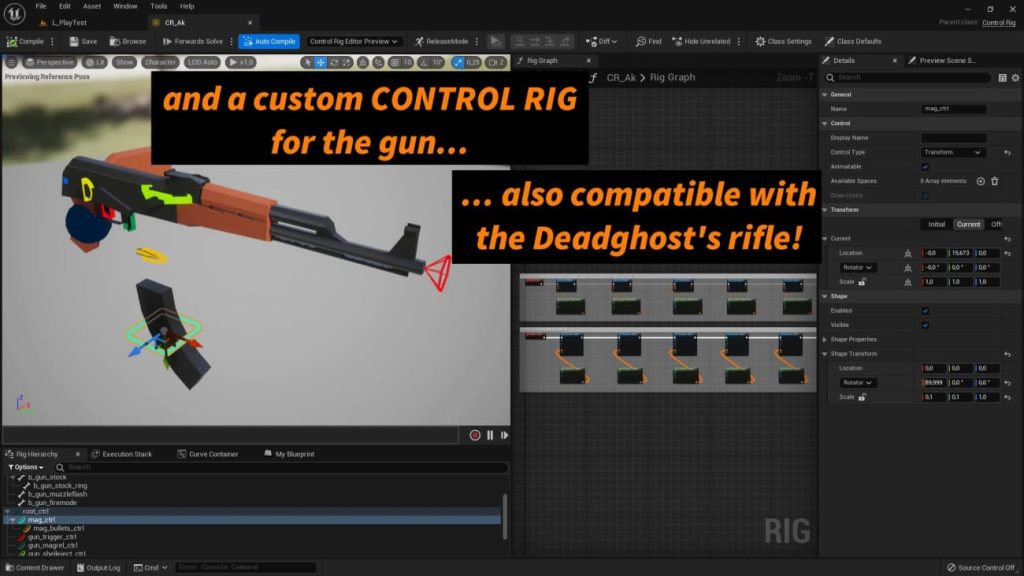Toggle the Current Scale lock icon
Screen dimensions: 1024x576
862,282
